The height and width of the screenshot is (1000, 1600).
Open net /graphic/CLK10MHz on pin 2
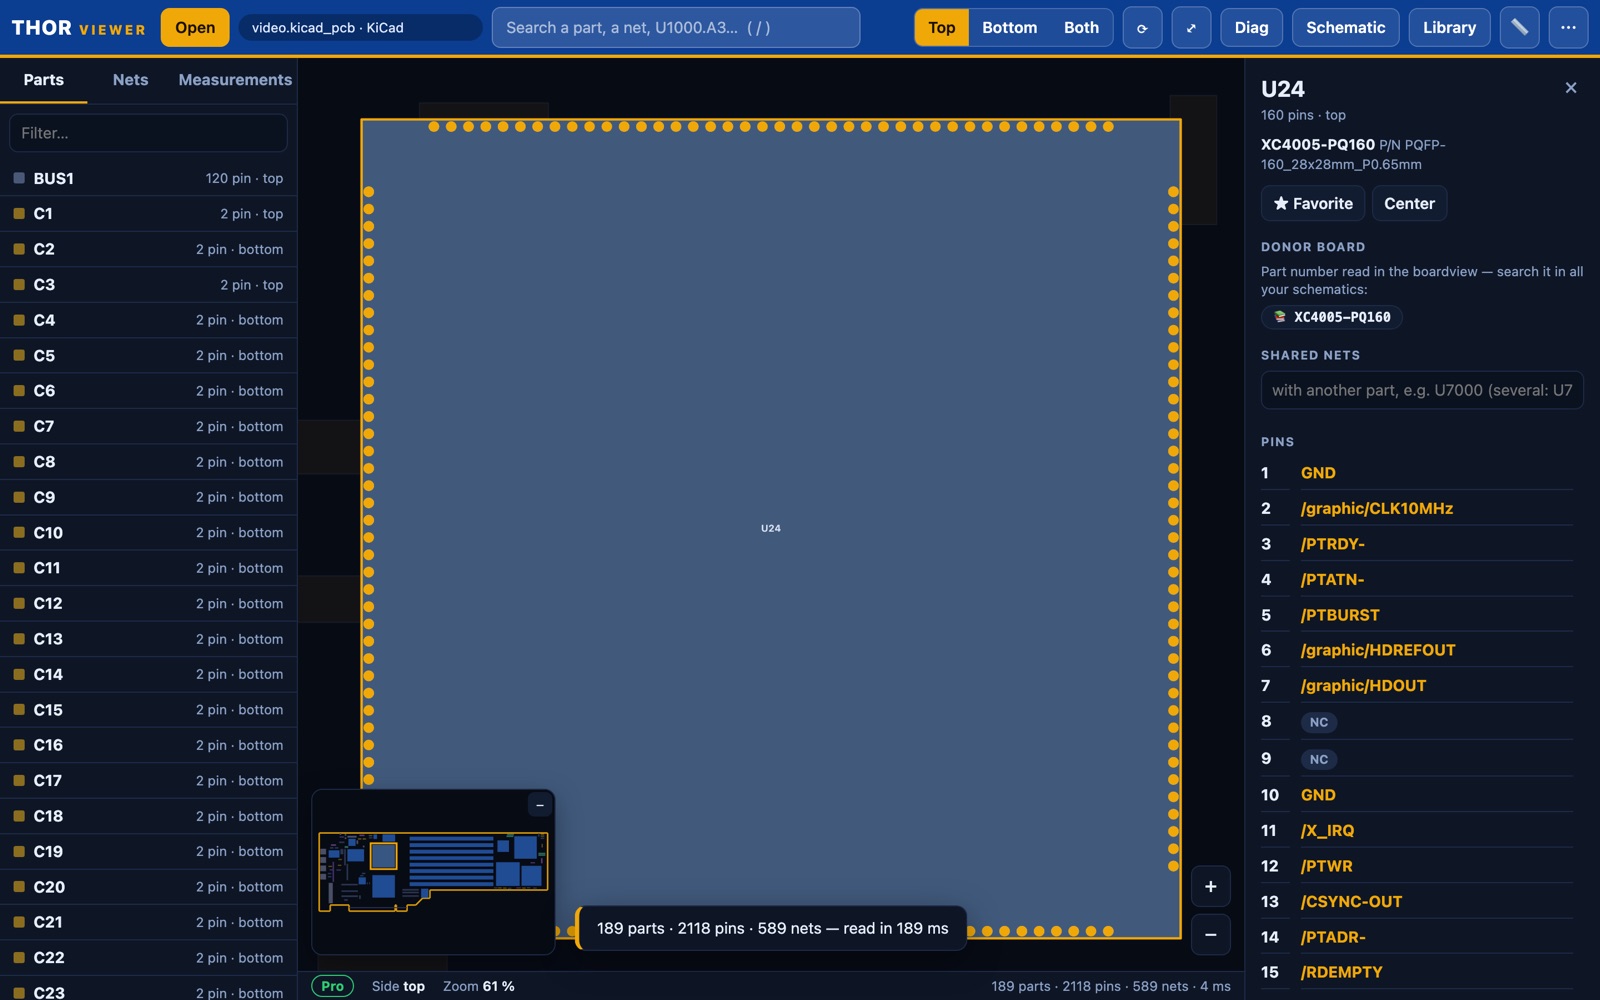coord(1377,509)
